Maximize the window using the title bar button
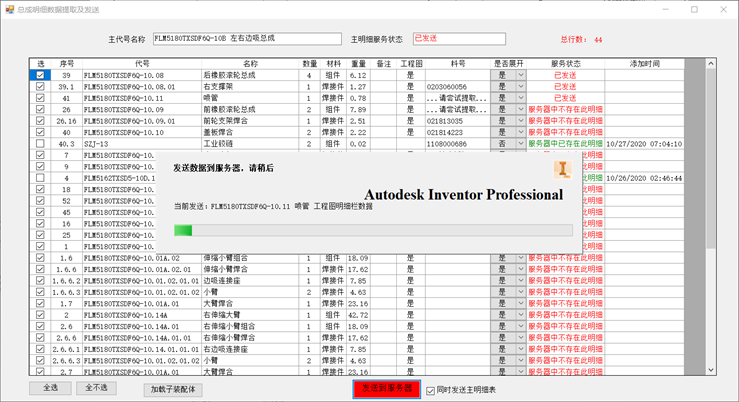739x402 pixels. (x=694, y=9)
